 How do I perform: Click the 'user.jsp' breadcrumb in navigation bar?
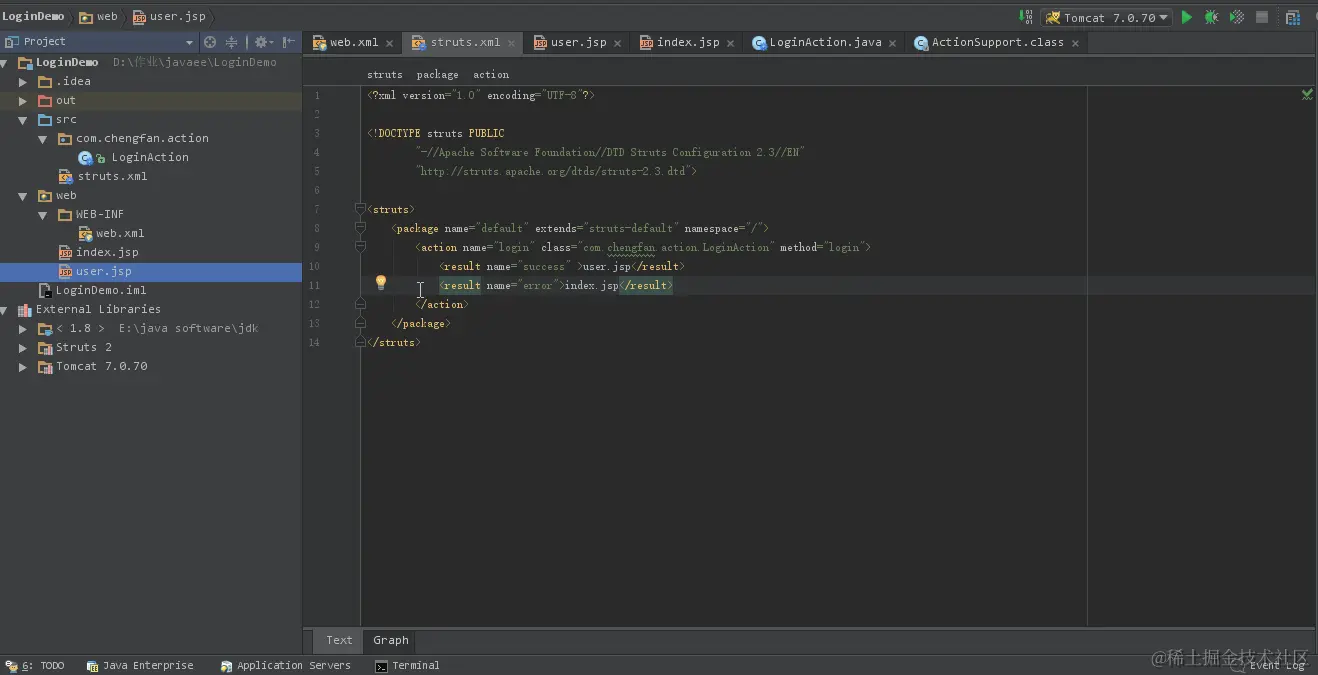(169, 17)
